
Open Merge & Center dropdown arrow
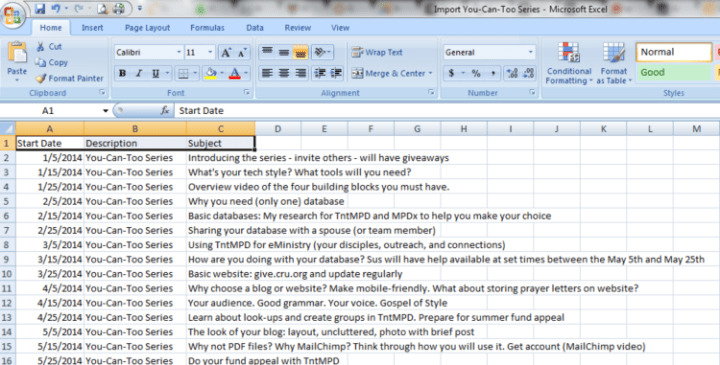pyautogui.click(x=430, y=73)
